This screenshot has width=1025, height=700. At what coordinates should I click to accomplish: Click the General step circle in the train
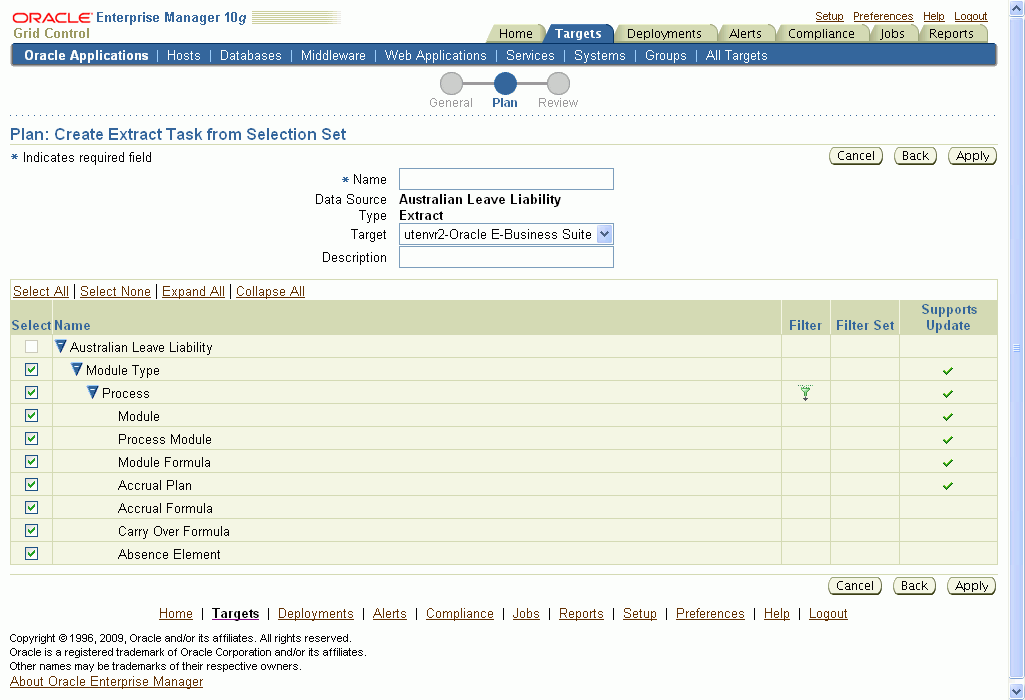(x=451, y=84)
